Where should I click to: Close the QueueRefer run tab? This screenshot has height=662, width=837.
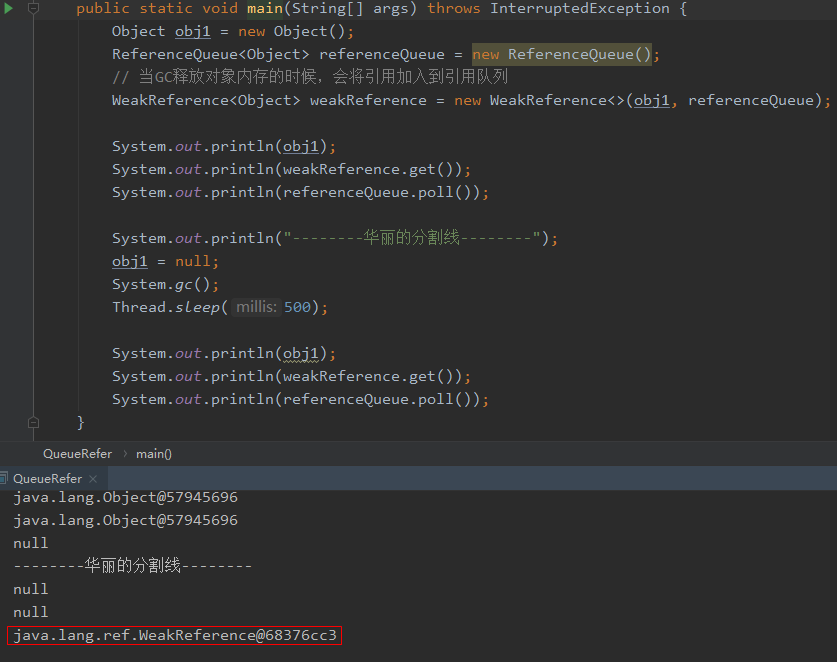pos(93,479)
